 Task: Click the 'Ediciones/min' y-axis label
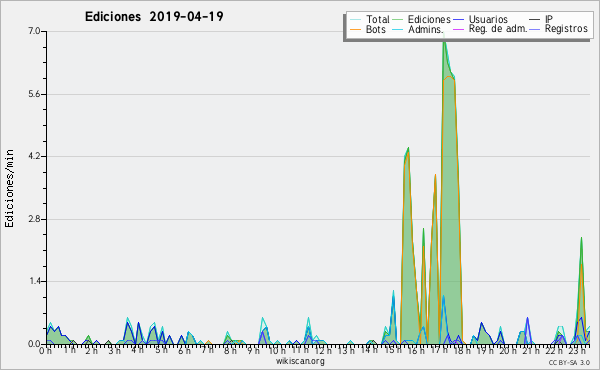(9, 188)
